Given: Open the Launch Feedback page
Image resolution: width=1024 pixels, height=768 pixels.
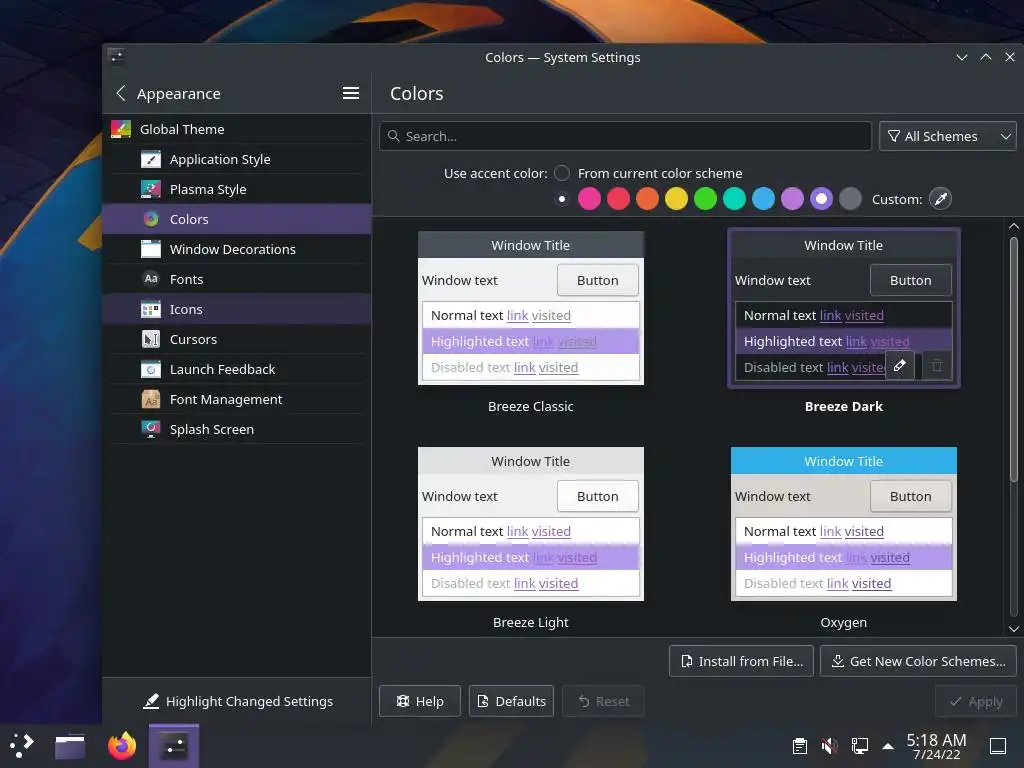Looking at the screenshot, I should coord(236,370).
